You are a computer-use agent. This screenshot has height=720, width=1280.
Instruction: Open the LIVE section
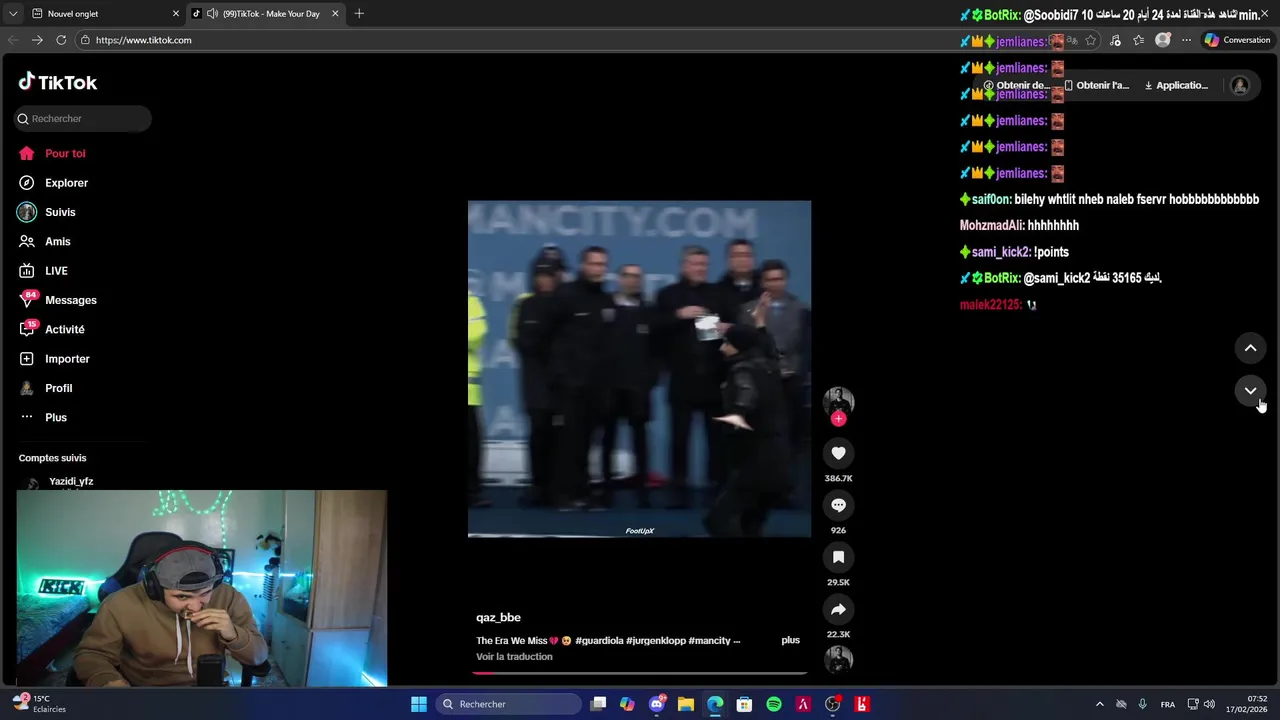click(43, 271)
